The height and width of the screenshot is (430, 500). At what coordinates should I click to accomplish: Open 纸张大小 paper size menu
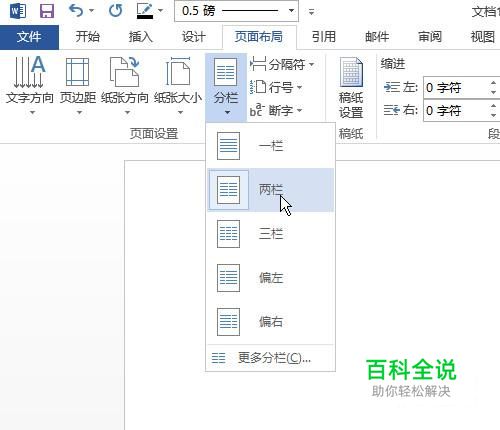coord(178,86)
